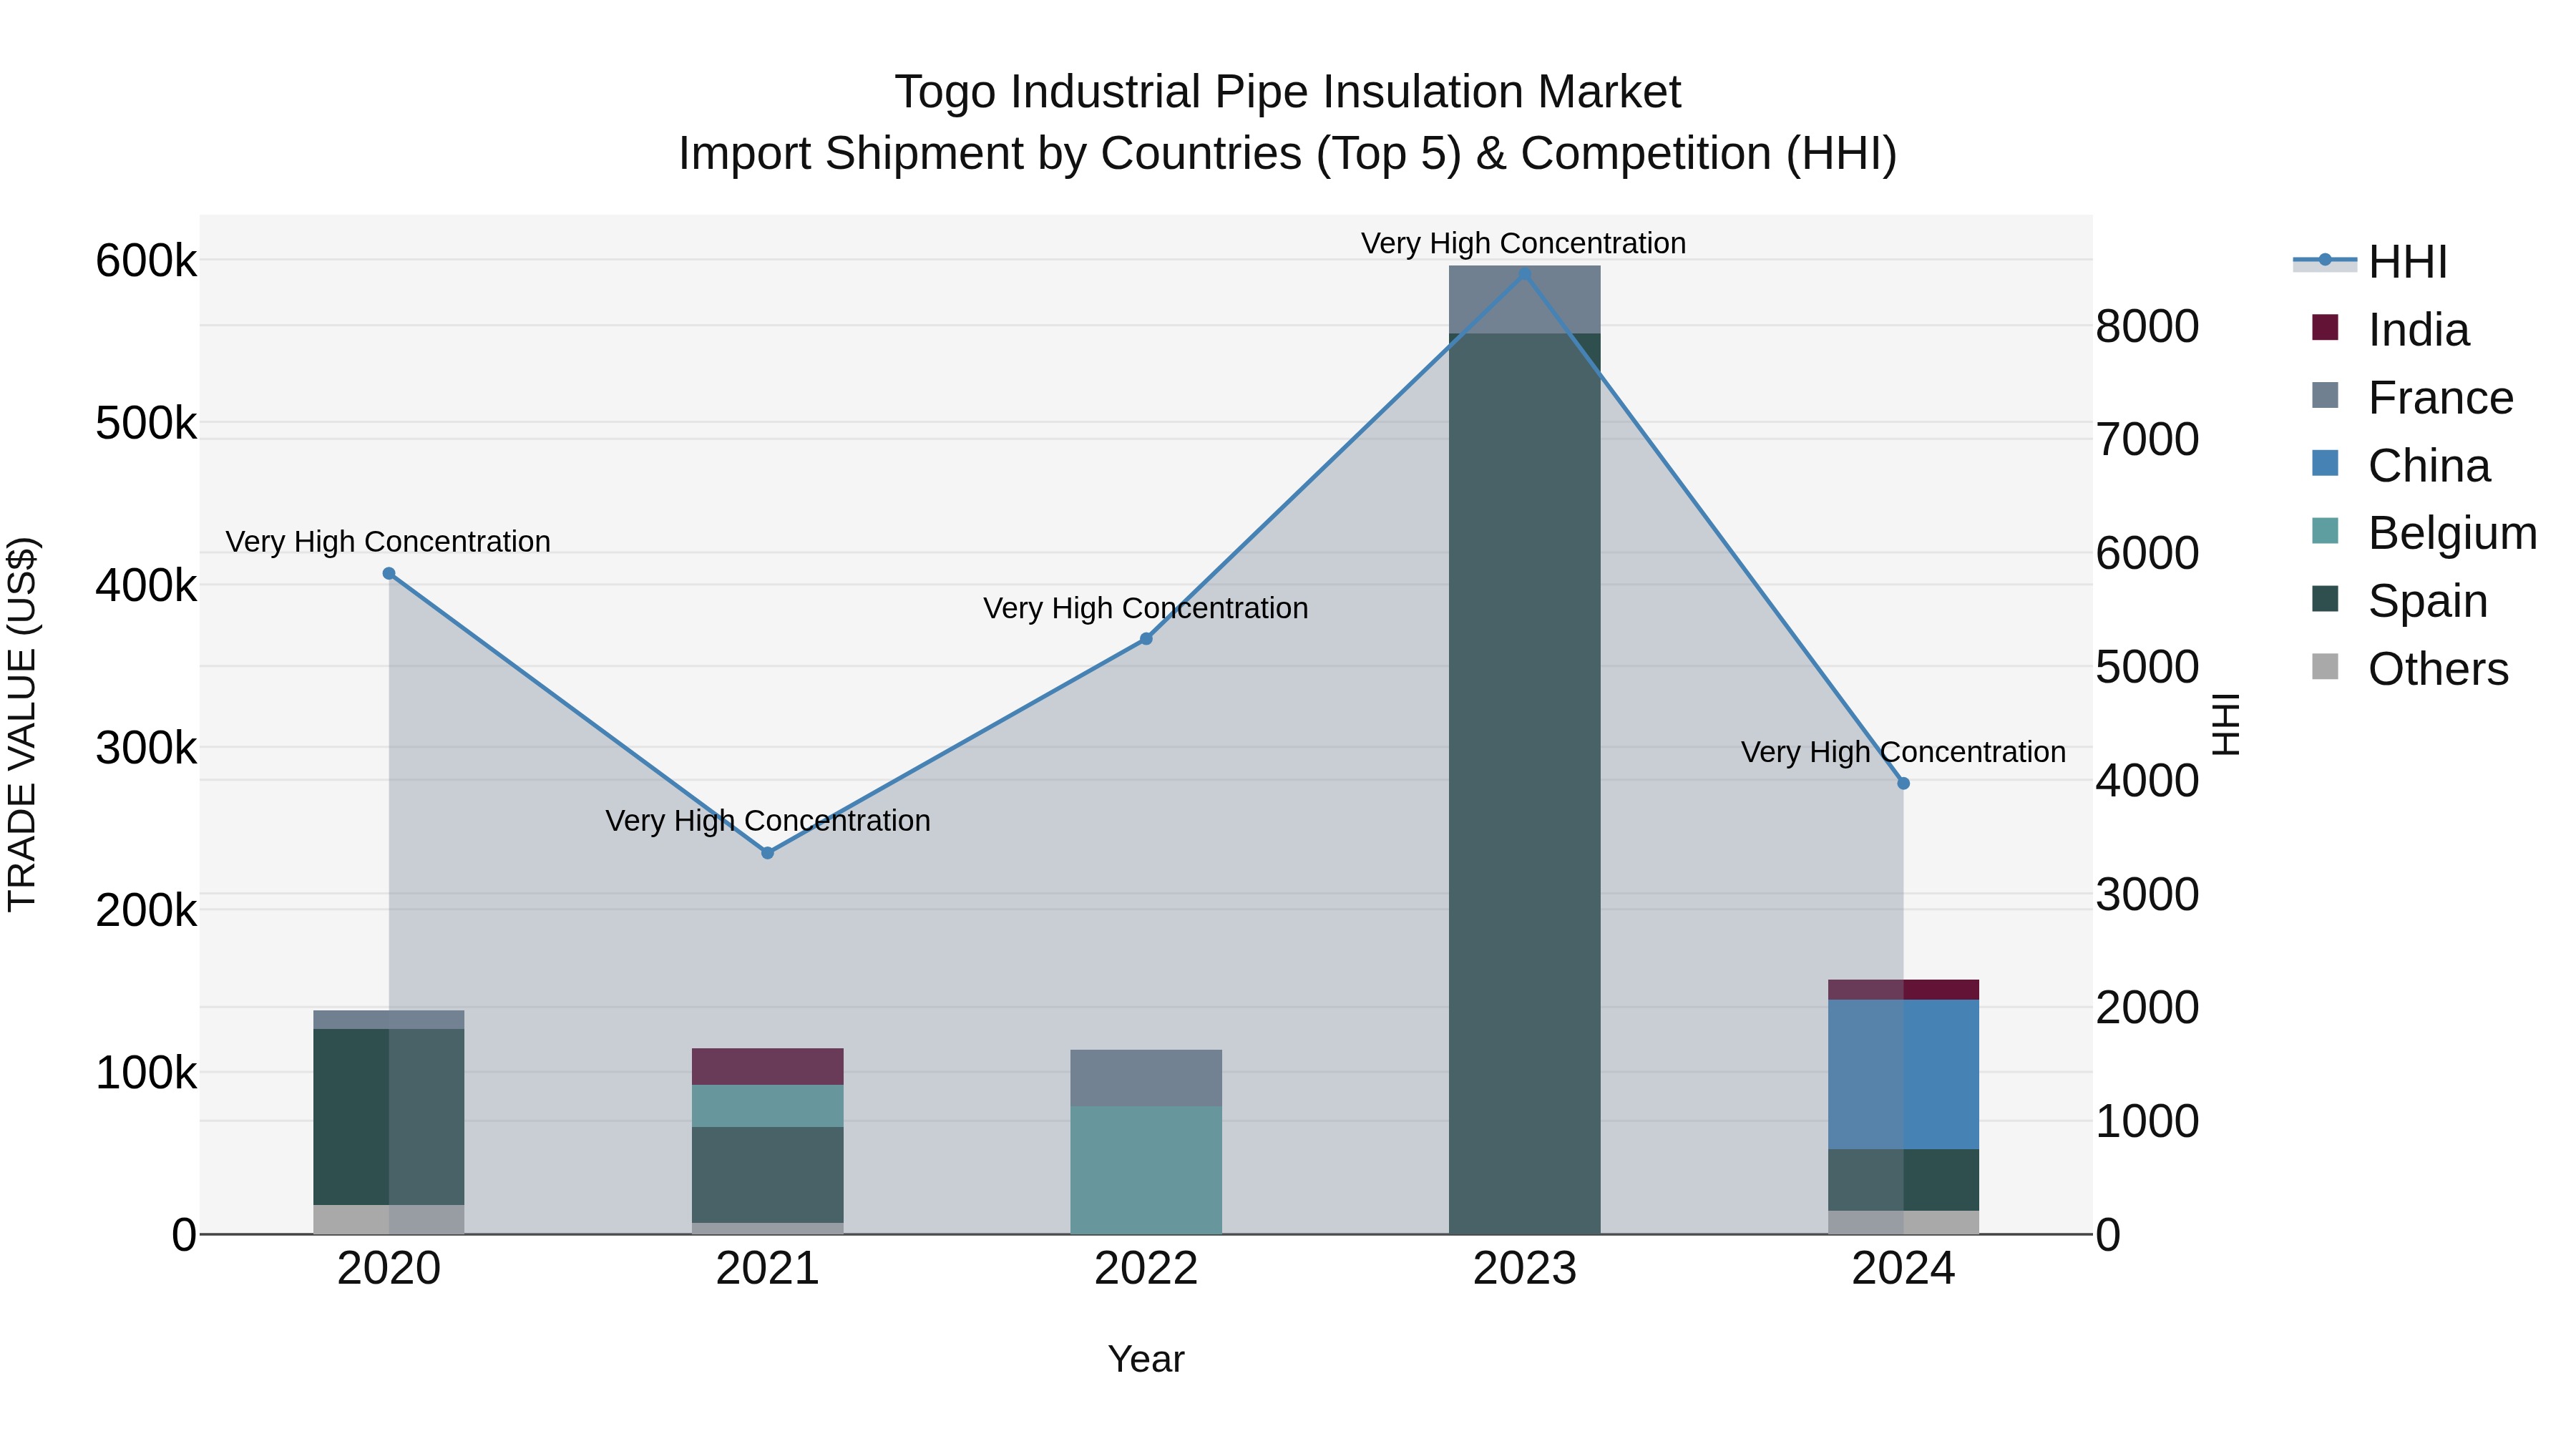Click Very High Concentration label near 2024
The height and width of the screenshot is (1449, 2576).
(x=1903, y=752)
